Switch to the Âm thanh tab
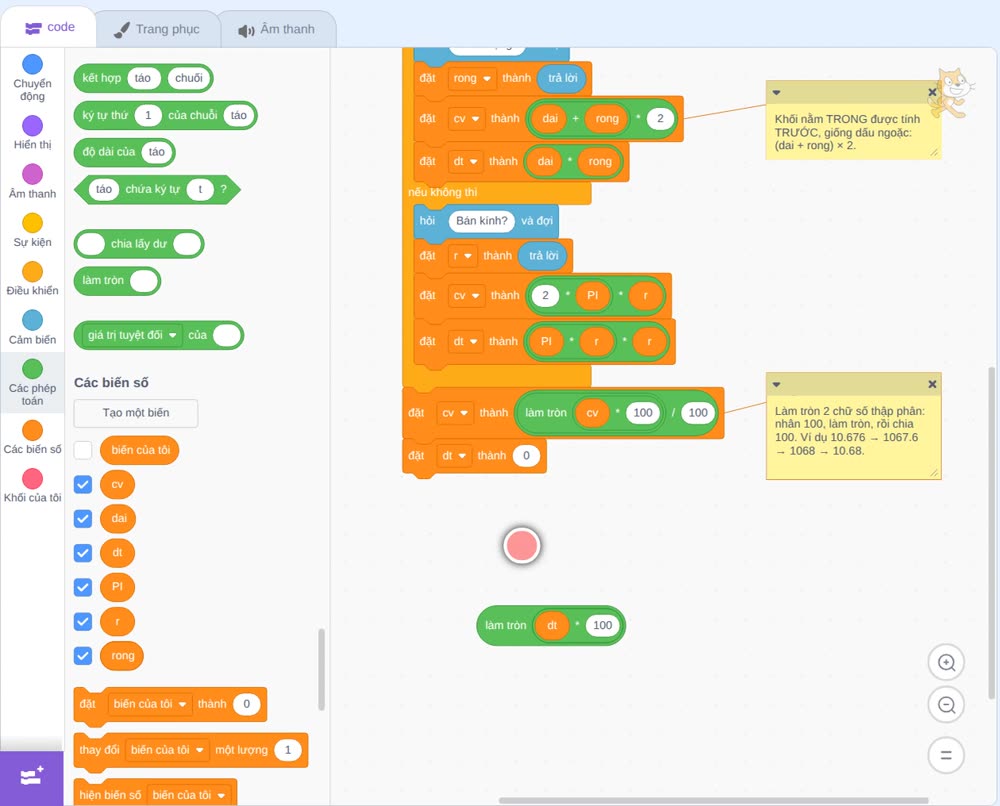This screenshot has height=806, width=1000. pyautogui.click(x=277, y=29)
